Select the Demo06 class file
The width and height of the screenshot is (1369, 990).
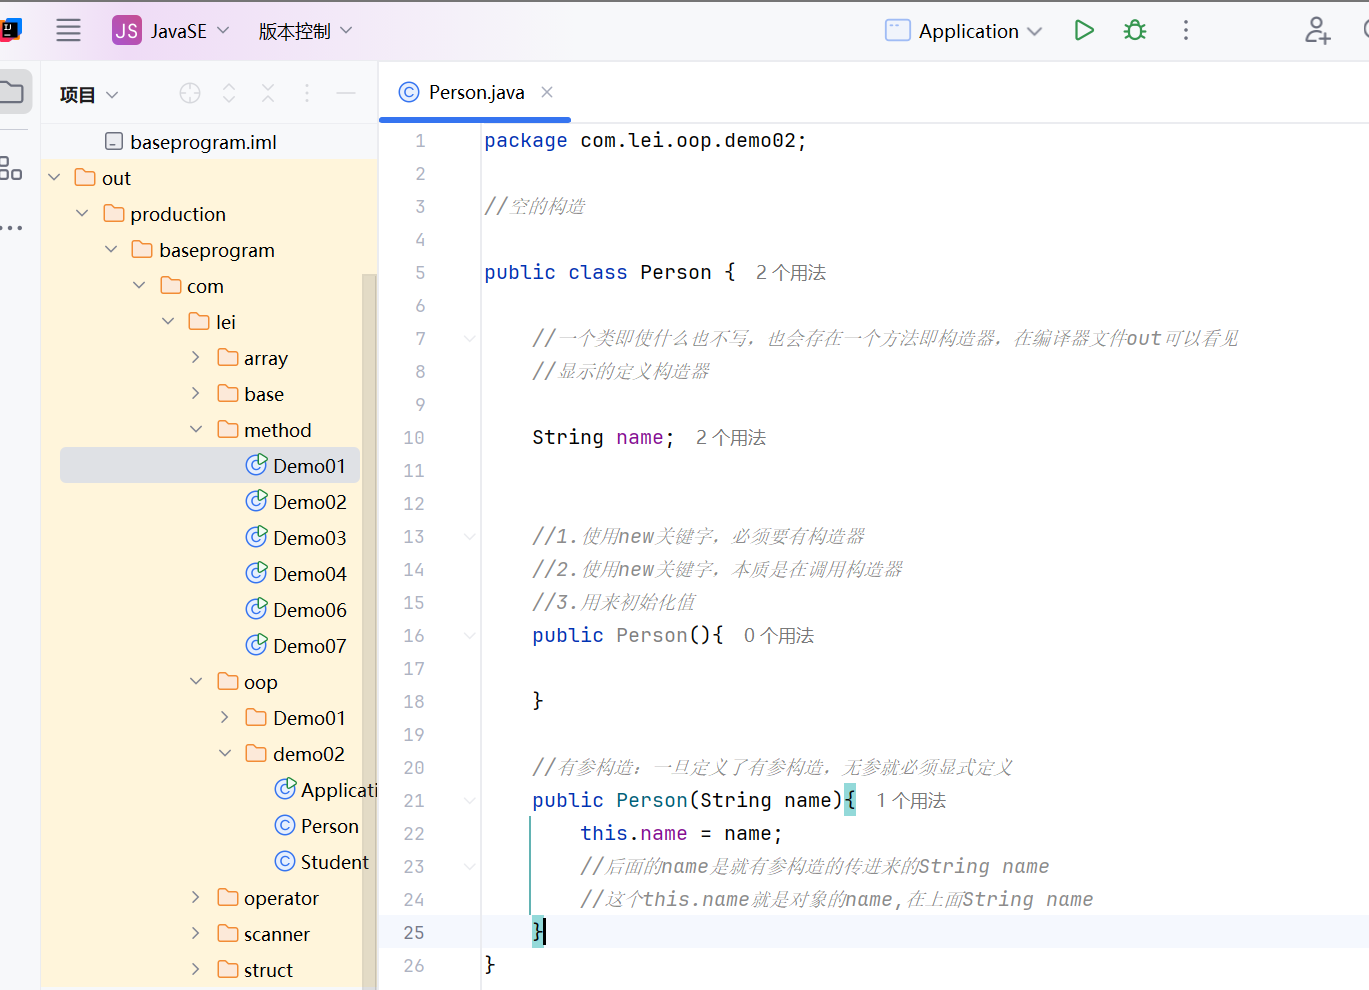tap(296, 610)
